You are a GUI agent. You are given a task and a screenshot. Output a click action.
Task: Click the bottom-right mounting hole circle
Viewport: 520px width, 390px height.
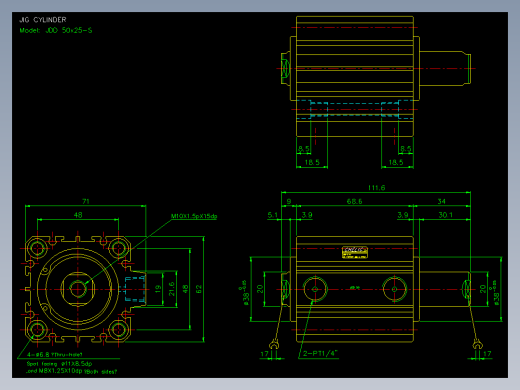point(118,330)
